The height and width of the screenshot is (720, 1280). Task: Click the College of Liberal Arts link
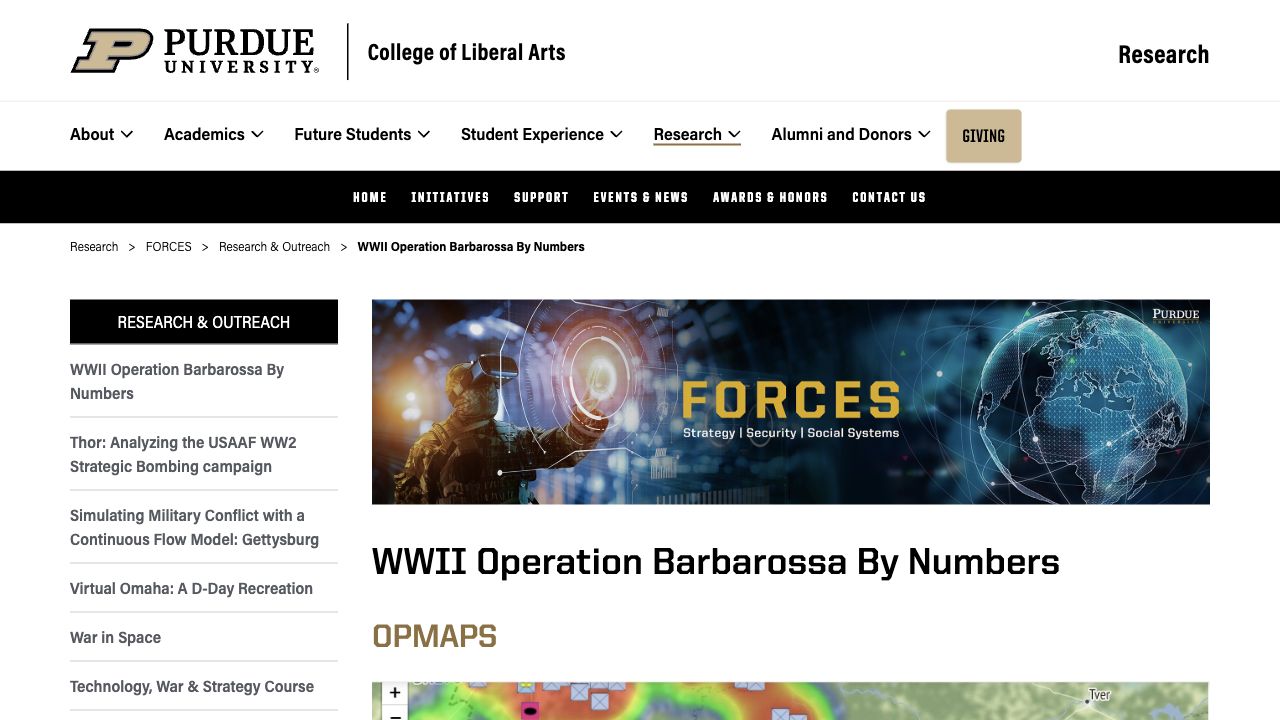tap(466, 52)
